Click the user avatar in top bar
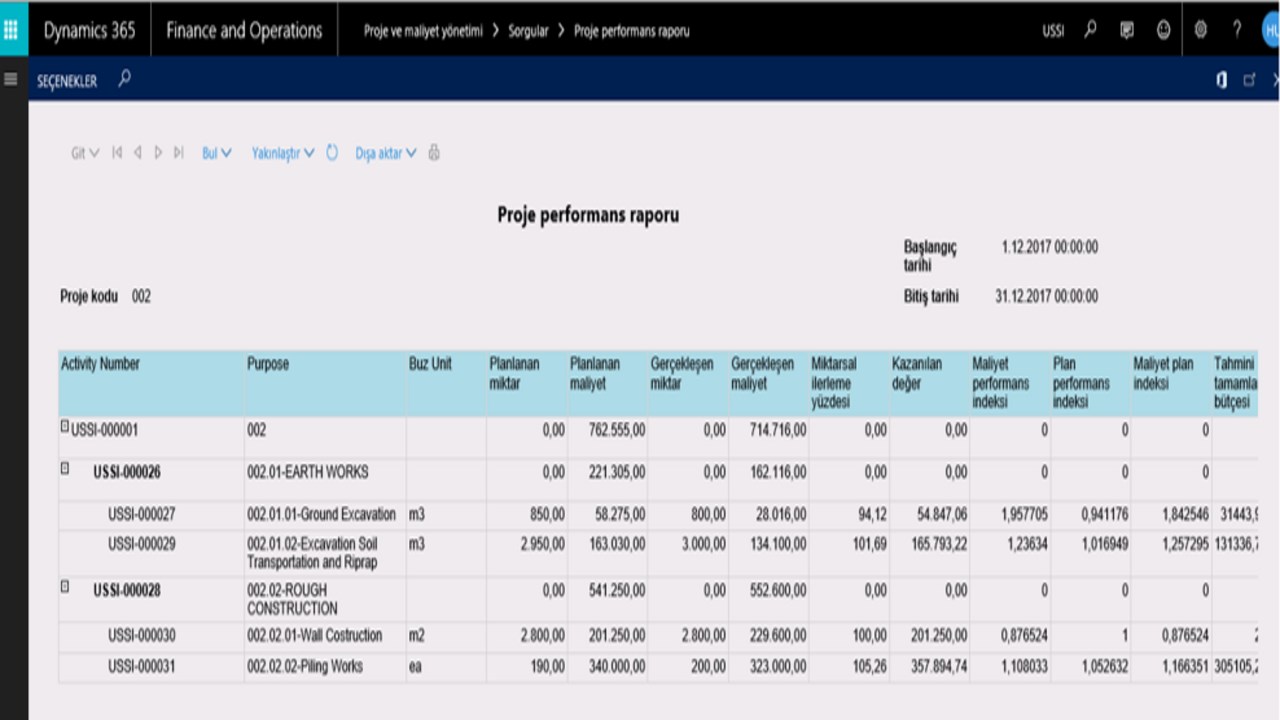 (x=1271, y=30)
